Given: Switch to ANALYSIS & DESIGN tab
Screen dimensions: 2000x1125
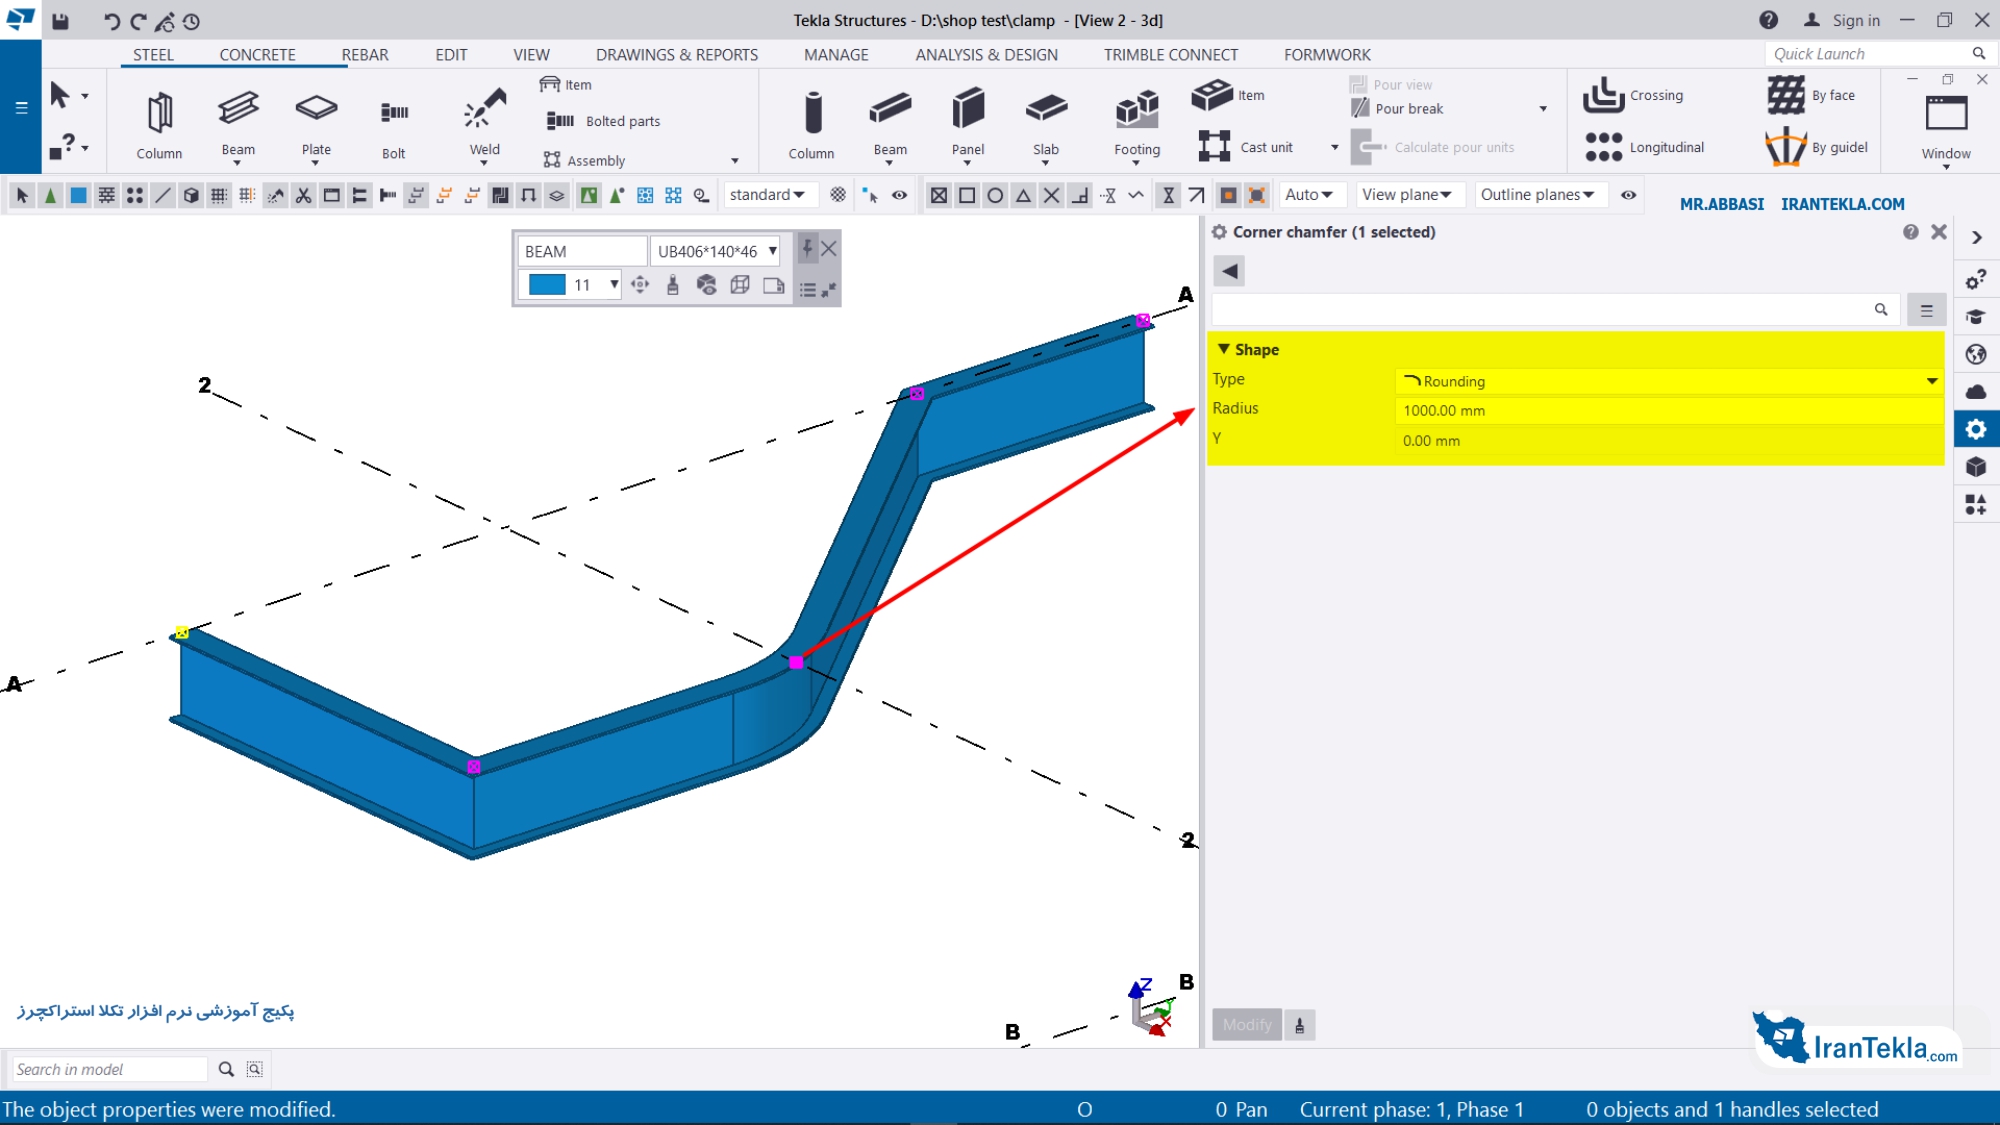Looking at the screenshot, I should [986, 55].
